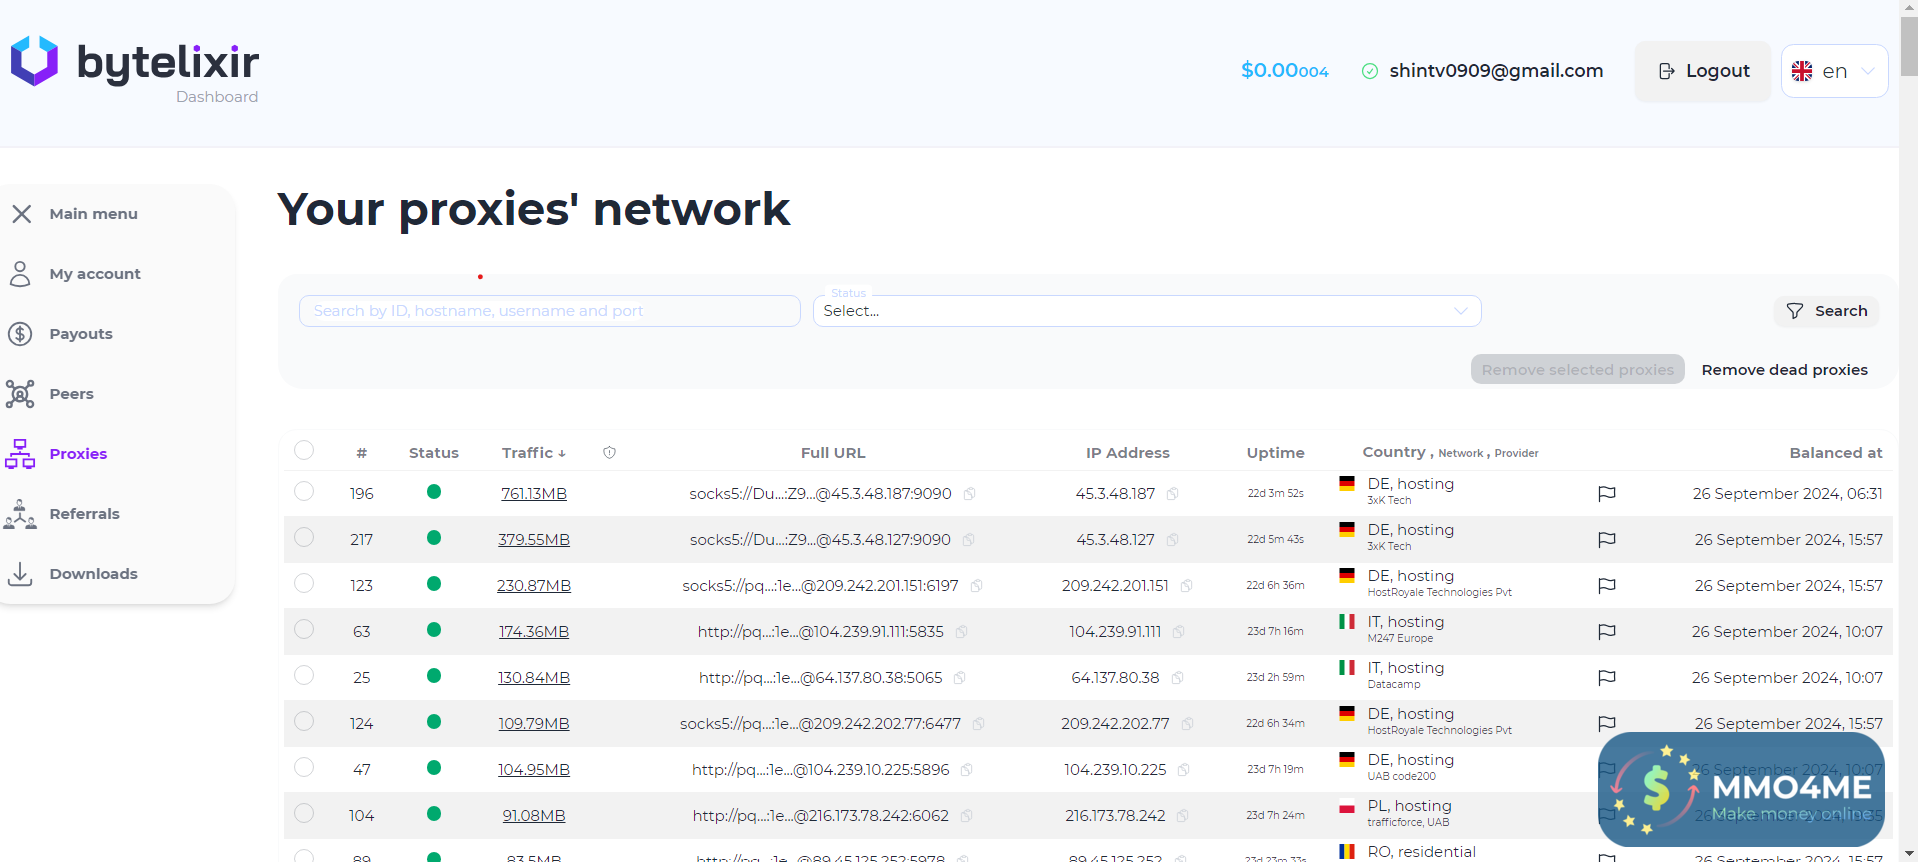
Task: Click the flag icon for proxy 124
Action: point(1607,724)
